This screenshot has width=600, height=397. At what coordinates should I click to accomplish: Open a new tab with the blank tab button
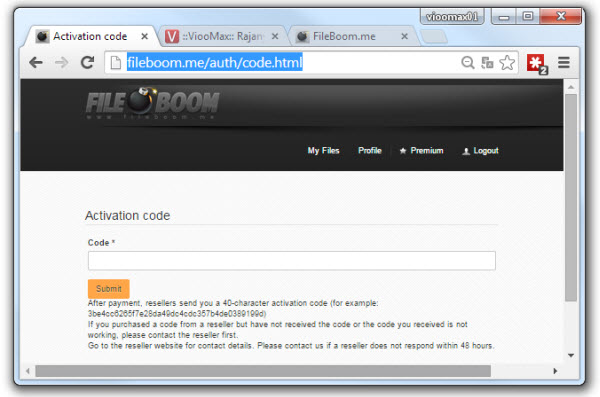point(434,37)
